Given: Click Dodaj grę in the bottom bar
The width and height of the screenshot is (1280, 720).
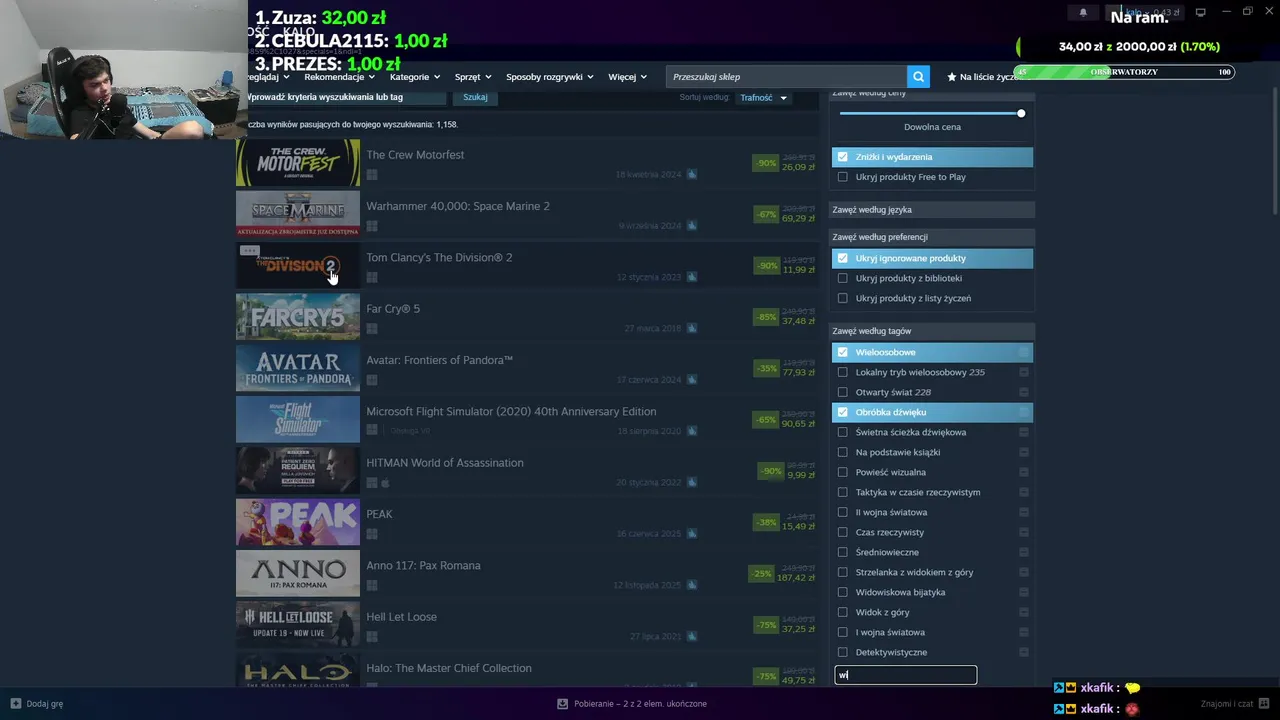Looking at the screenshot, I should [x=36, y=704].
